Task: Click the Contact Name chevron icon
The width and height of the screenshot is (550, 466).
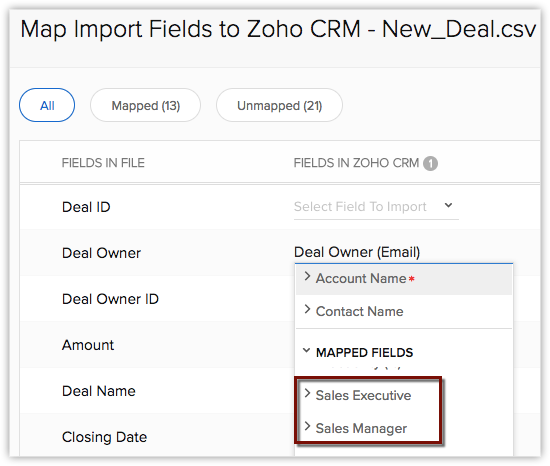Action: click(x=307, y=309)
